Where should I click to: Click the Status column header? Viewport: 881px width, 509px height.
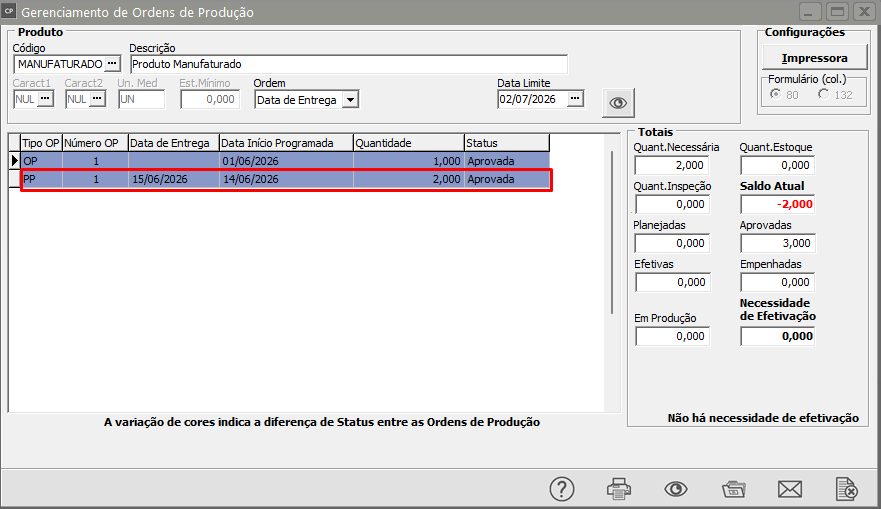coord(506,143)
